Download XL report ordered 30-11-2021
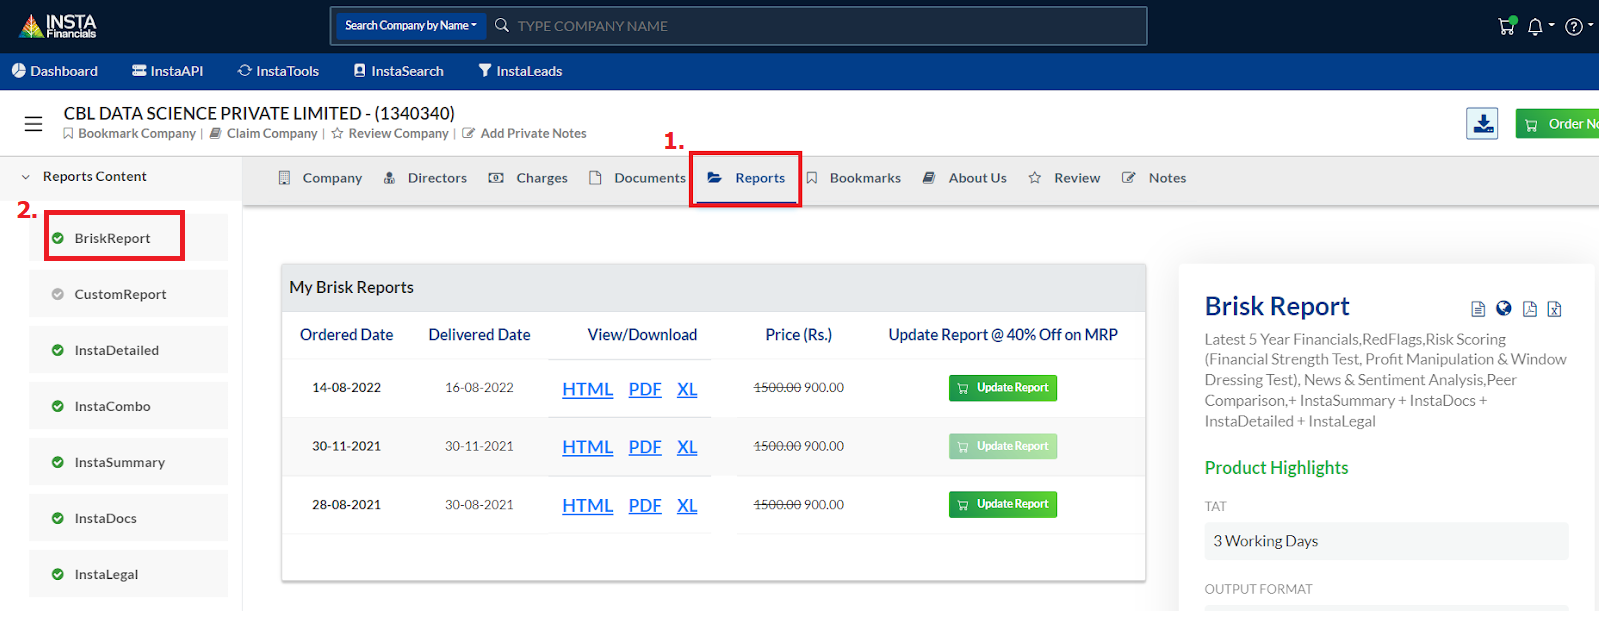 [x=687, y=447]
